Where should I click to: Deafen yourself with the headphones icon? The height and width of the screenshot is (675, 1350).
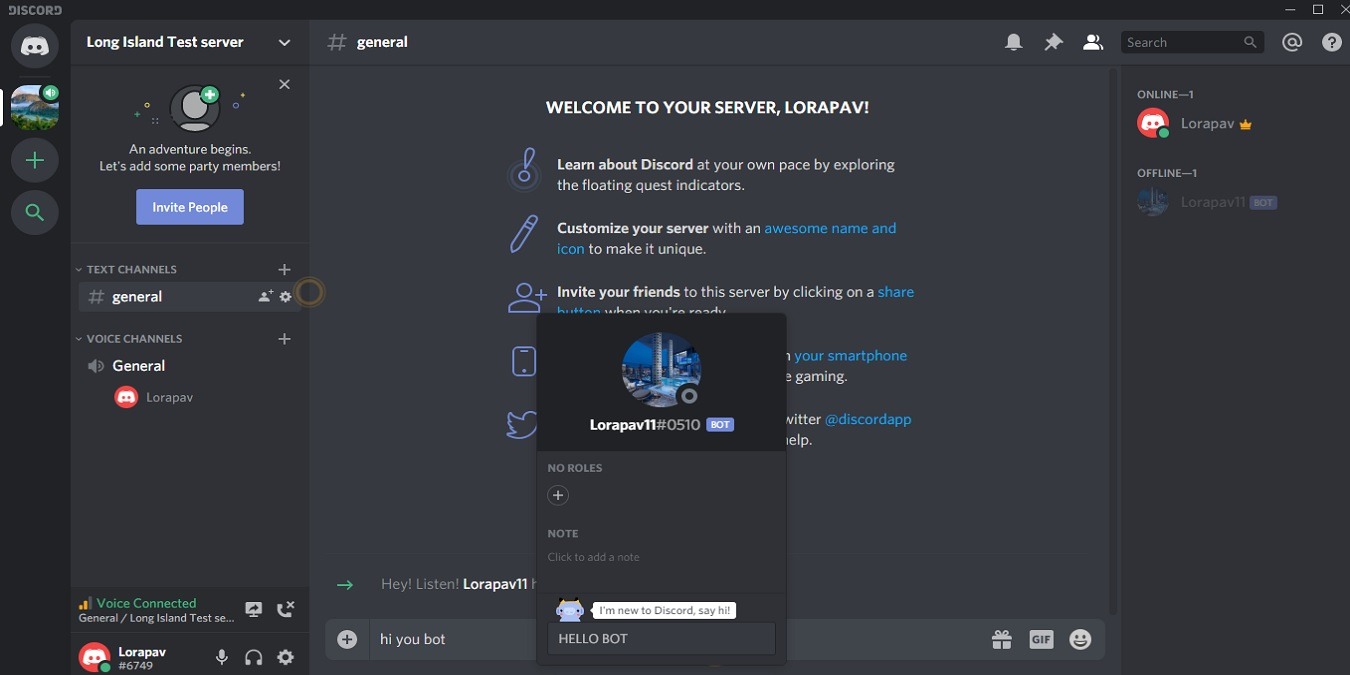pyautogui.click(x=253, y=657)
